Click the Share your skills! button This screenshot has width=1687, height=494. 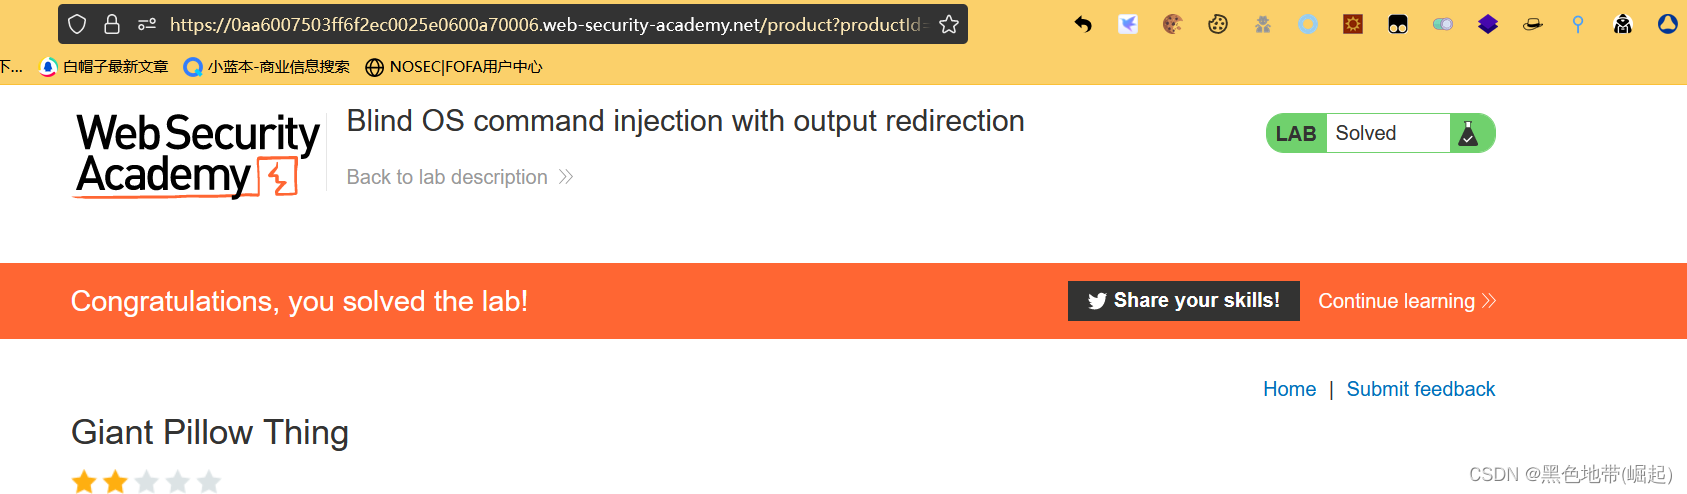pos(1183,301)
